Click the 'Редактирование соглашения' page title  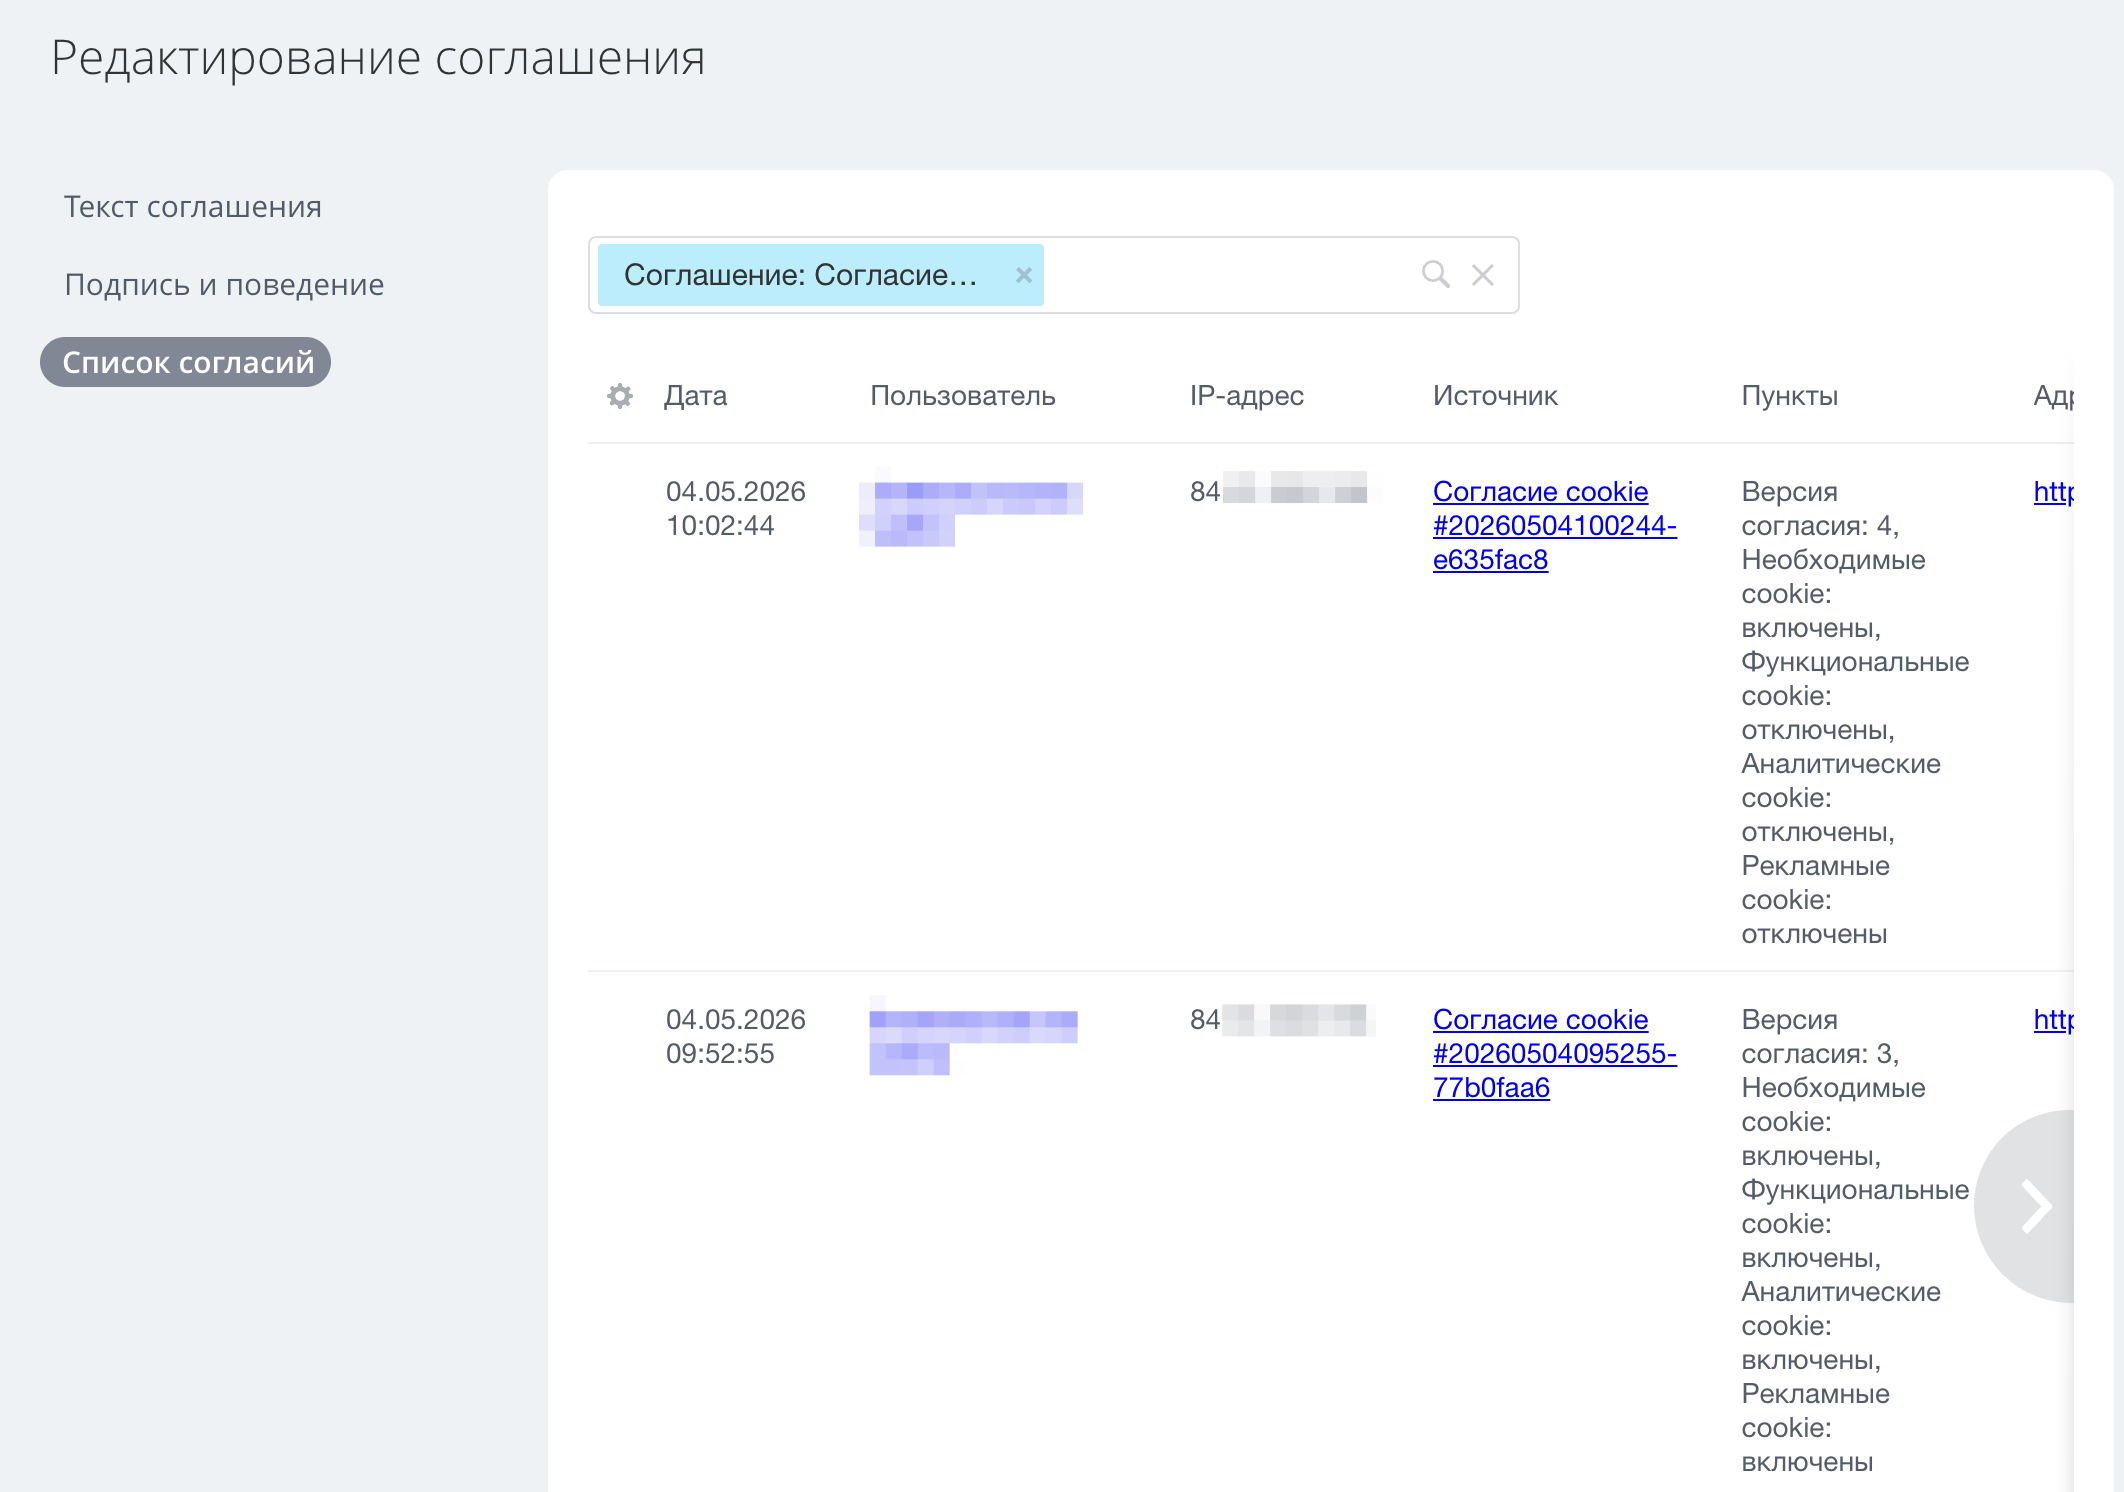[x=378, y=58]
